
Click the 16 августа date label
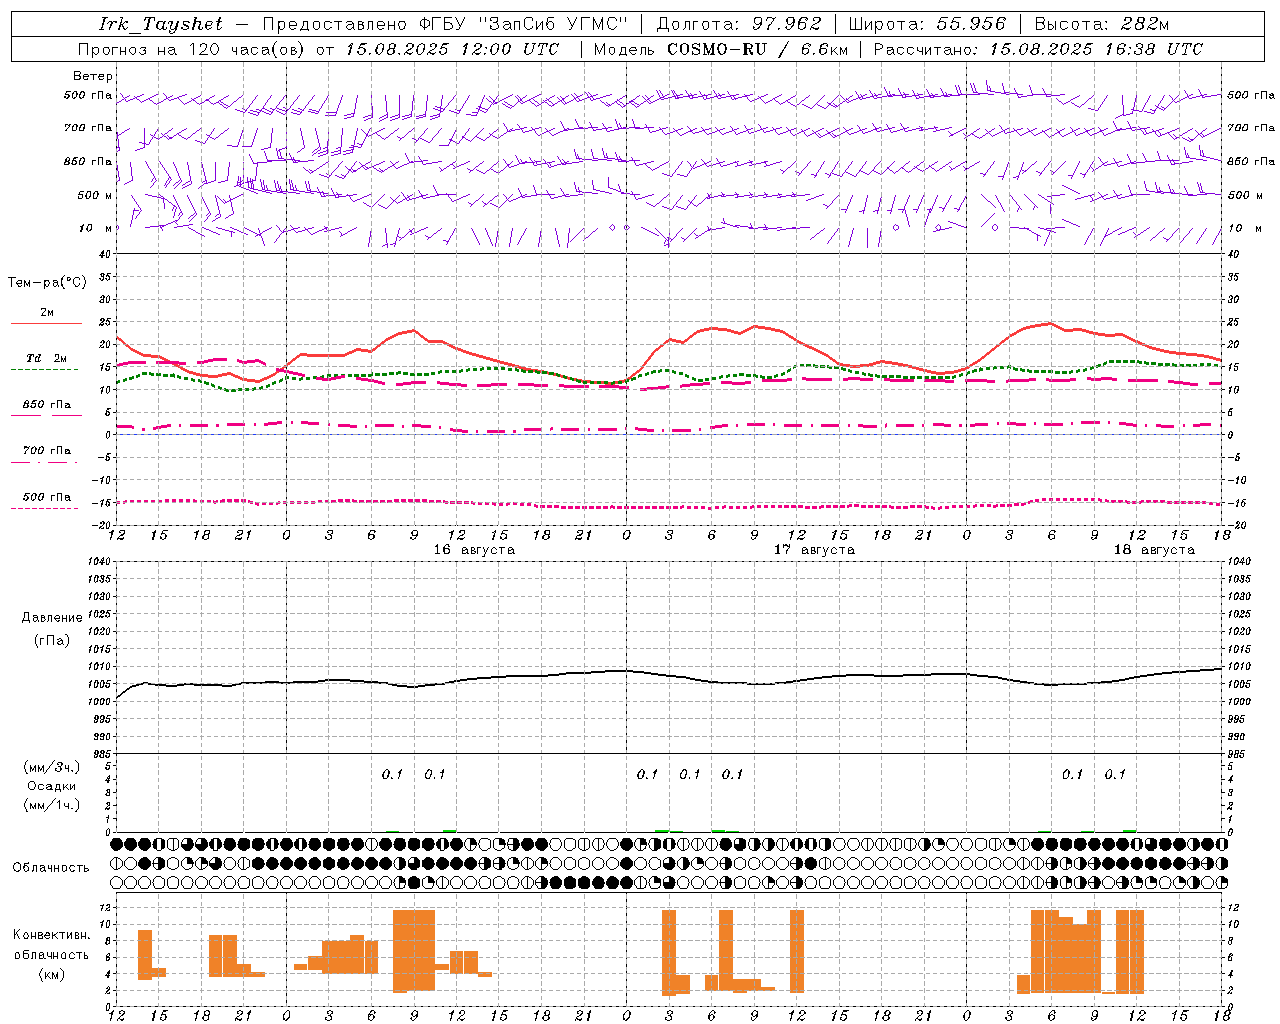pos(474,550)
